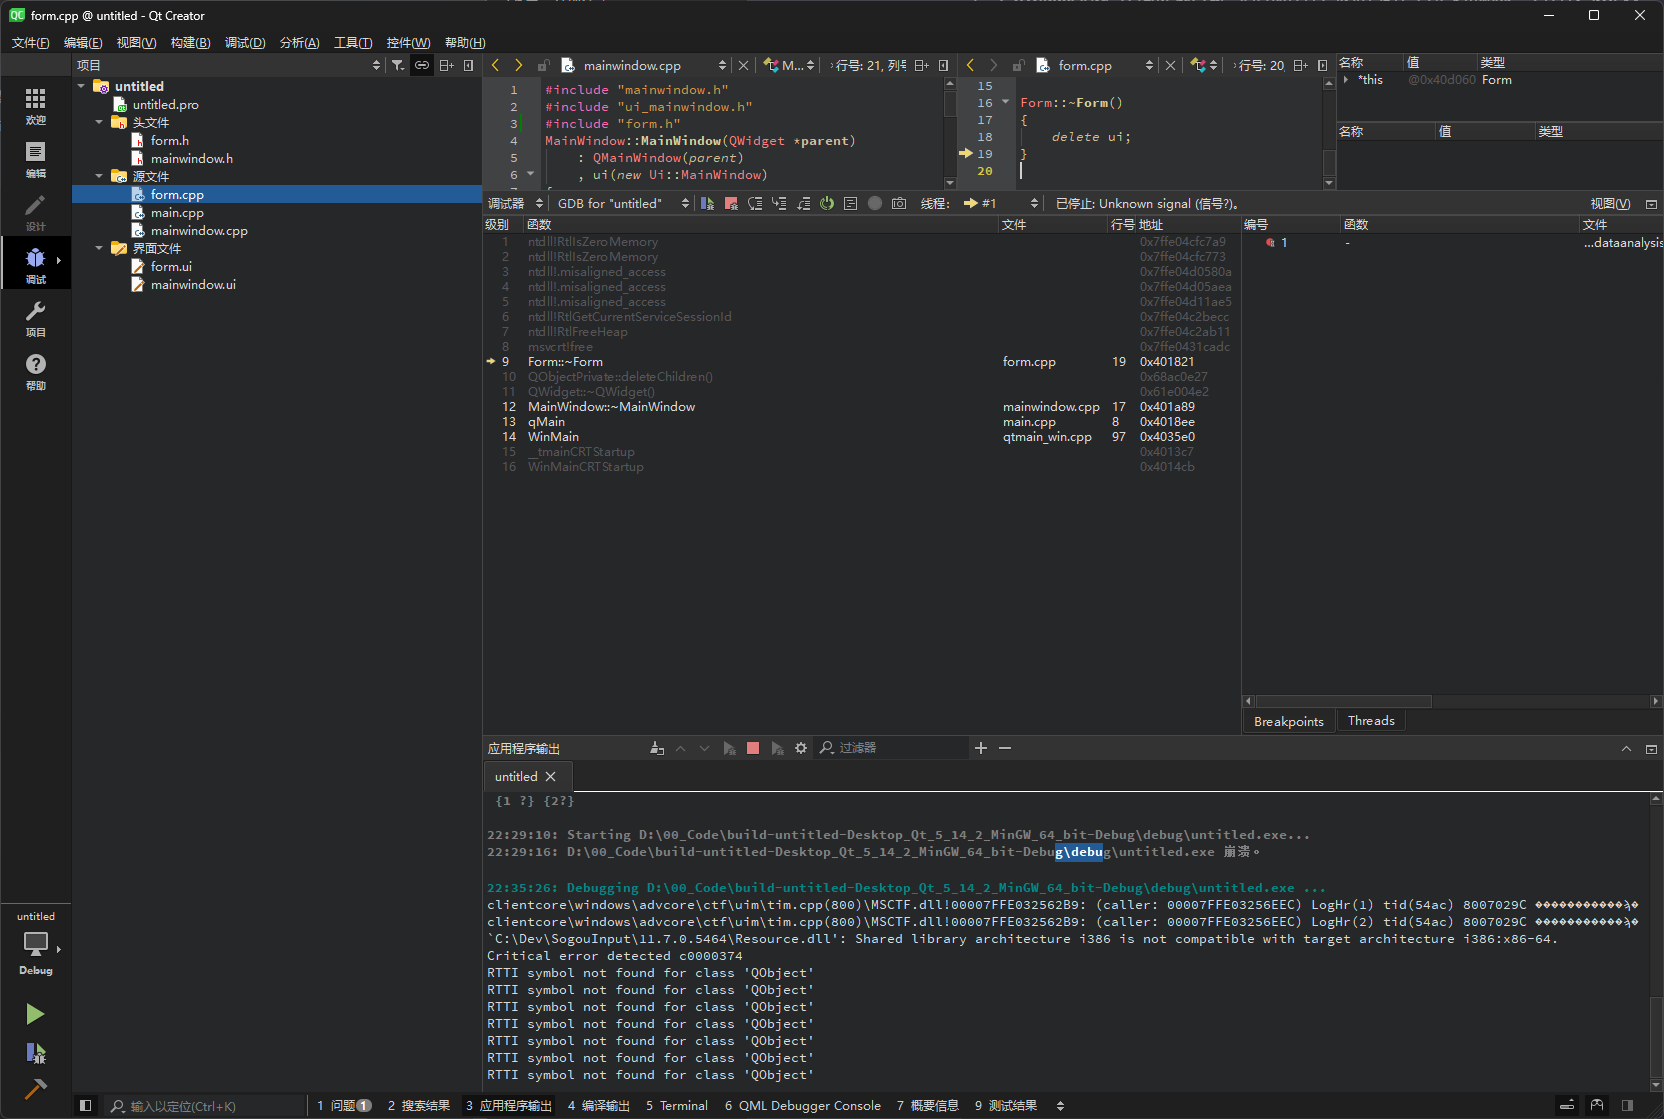This screenshot has height=1119, width=1664.
Task: Build project with the hammer icon
Action: [x=35, y=1088]
